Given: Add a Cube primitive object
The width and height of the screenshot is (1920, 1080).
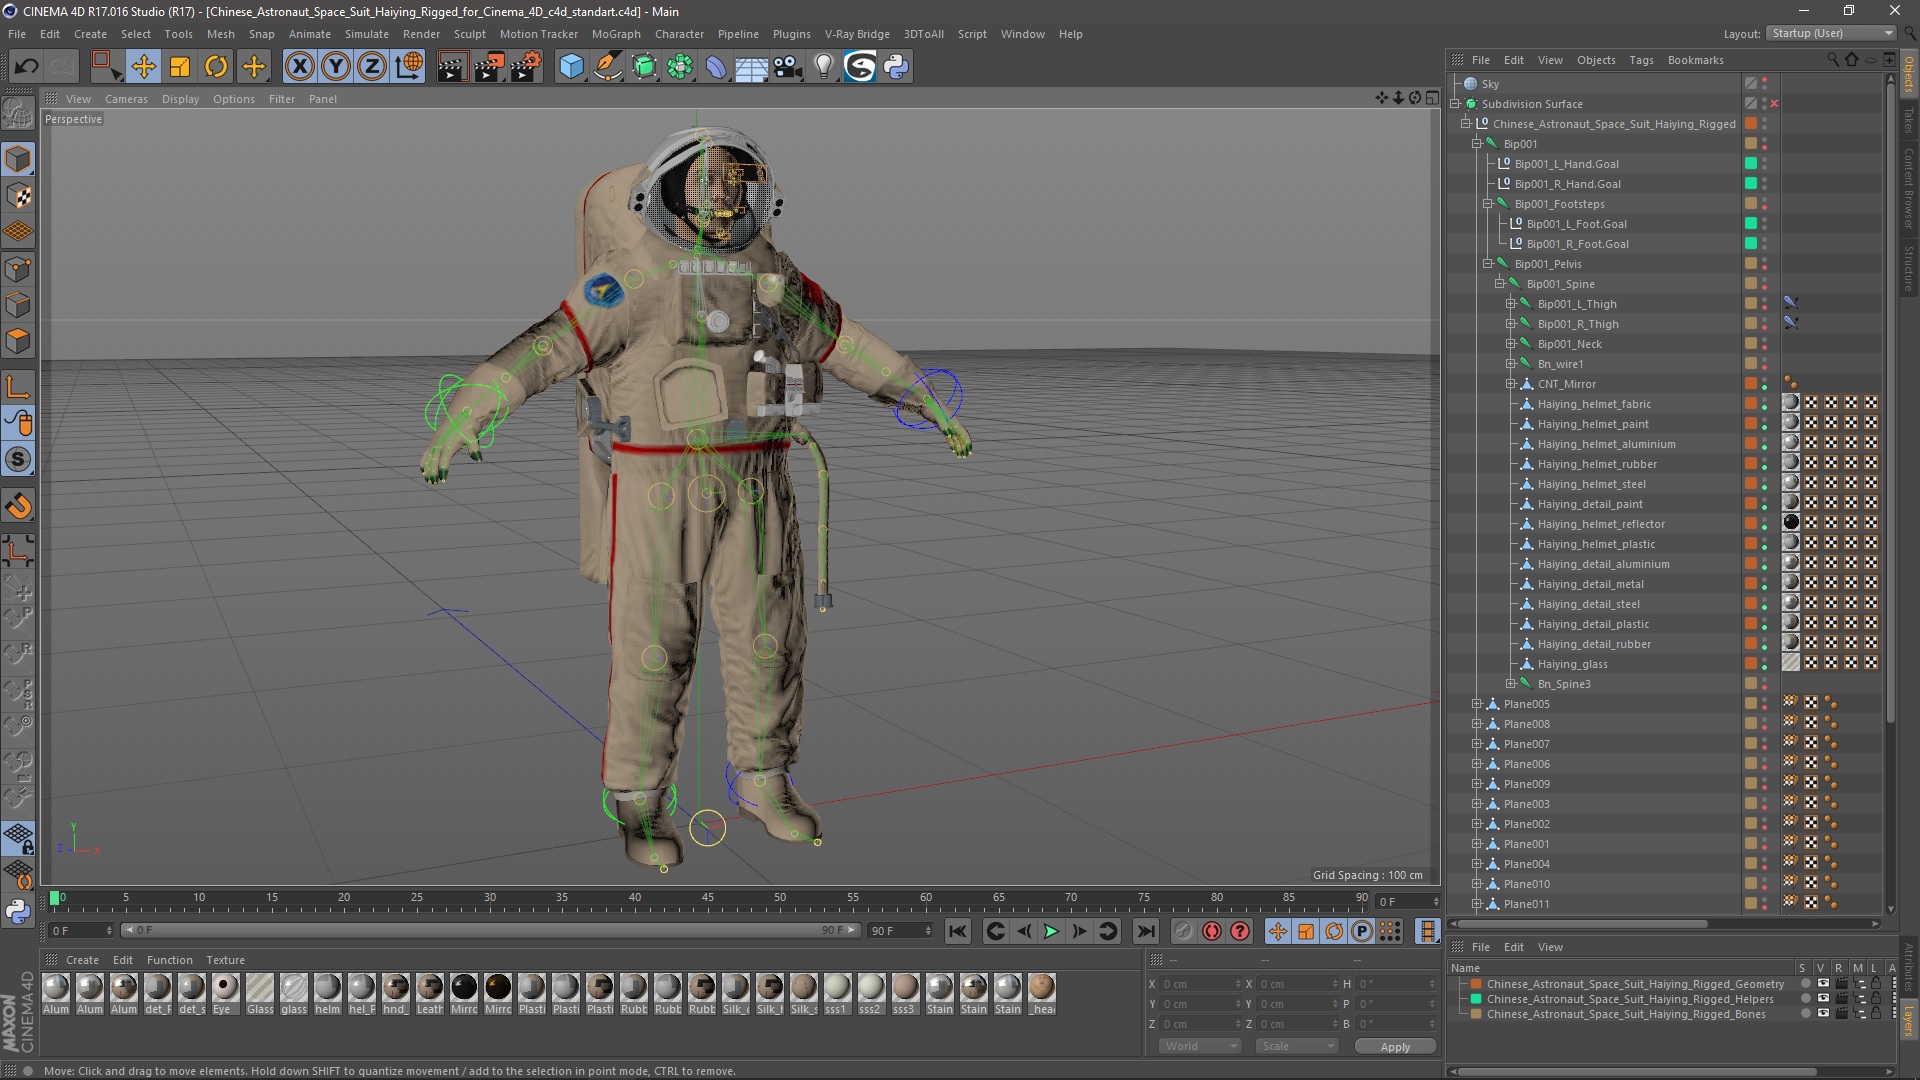Looking at the screenshot, I should [x=571, y=67].
